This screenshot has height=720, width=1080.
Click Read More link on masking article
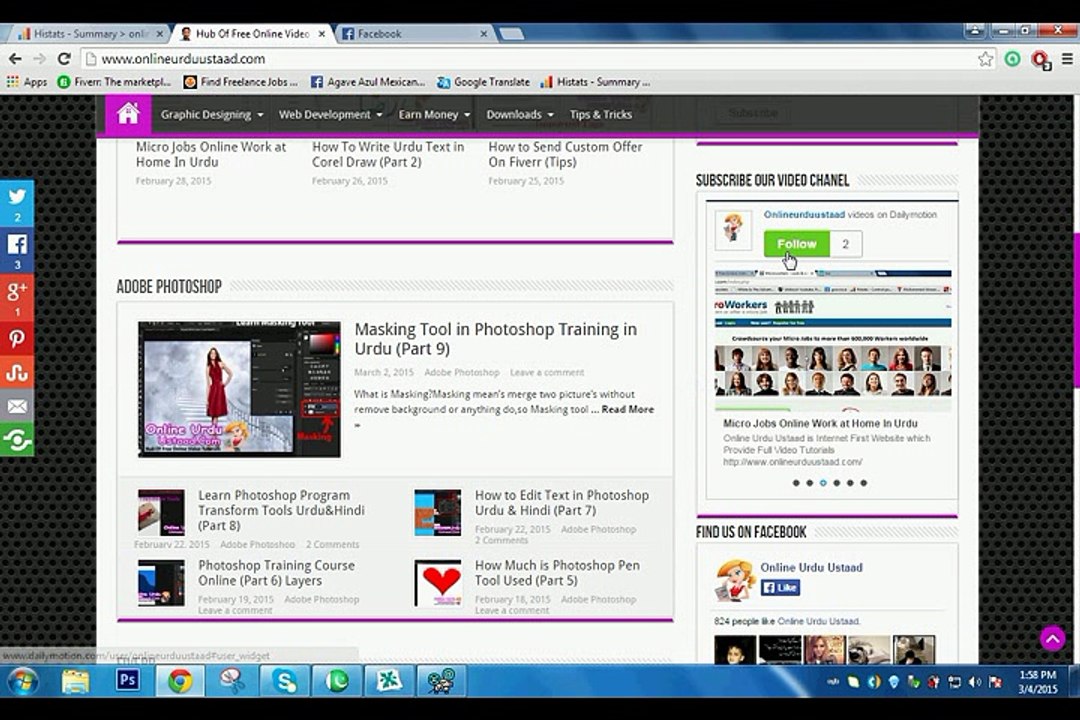[627, 409]
